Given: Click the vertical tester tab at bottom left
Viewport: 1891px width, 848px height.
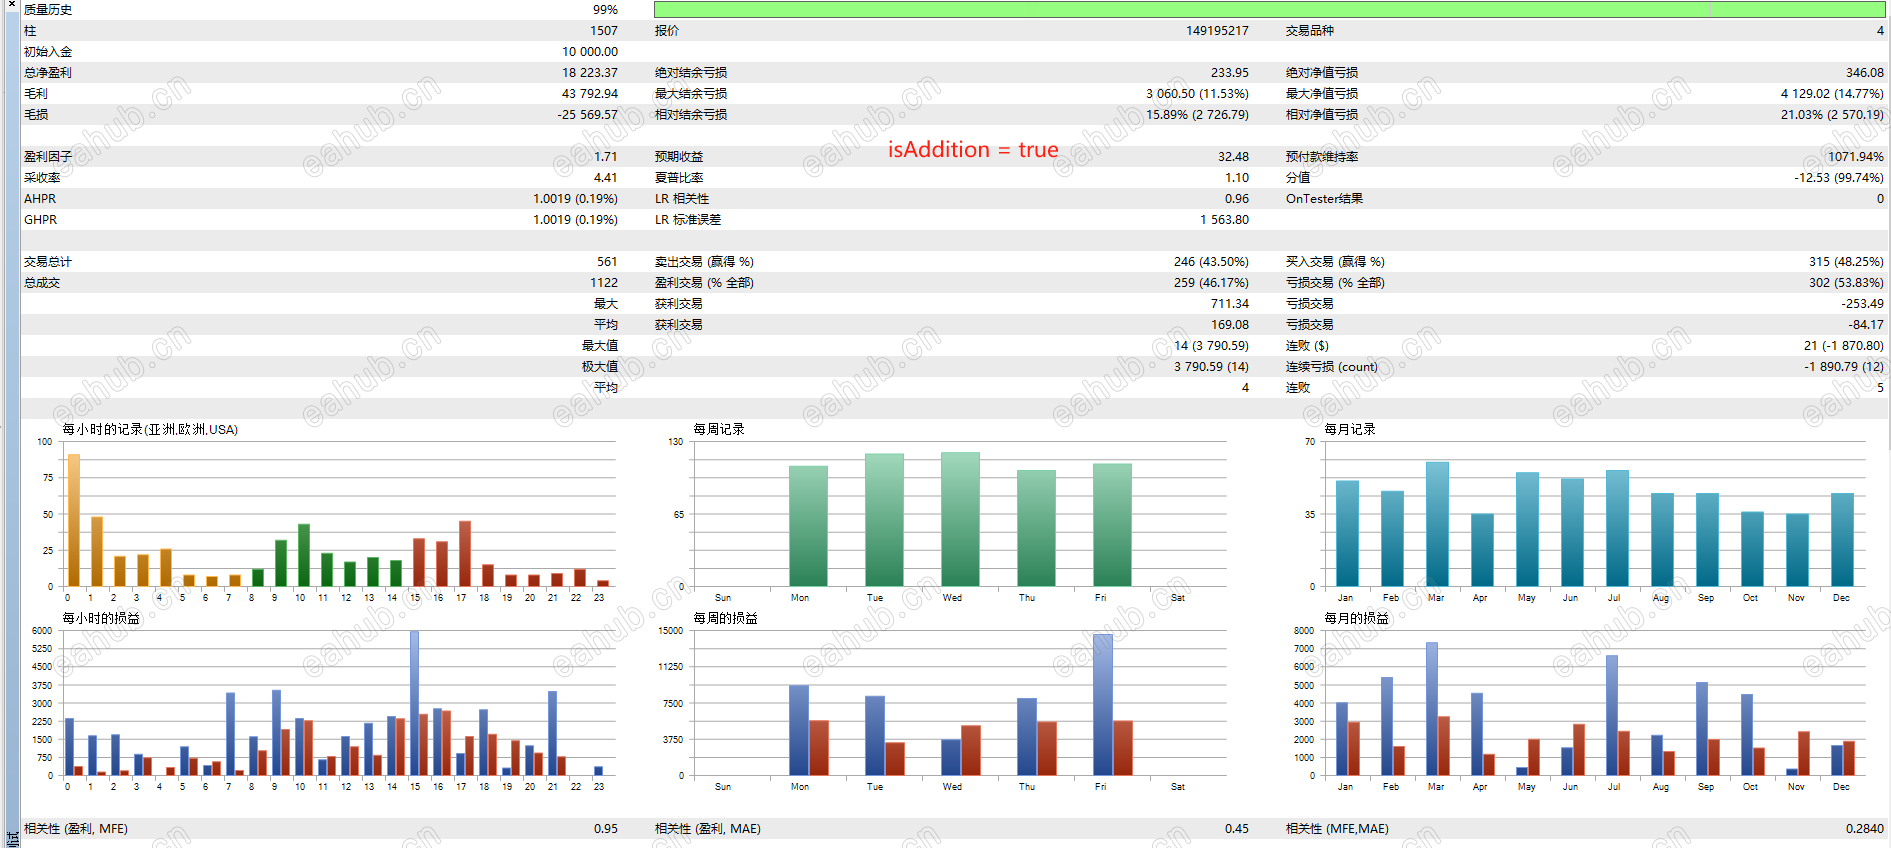Looking at the screenshot, I should [12, 839].
